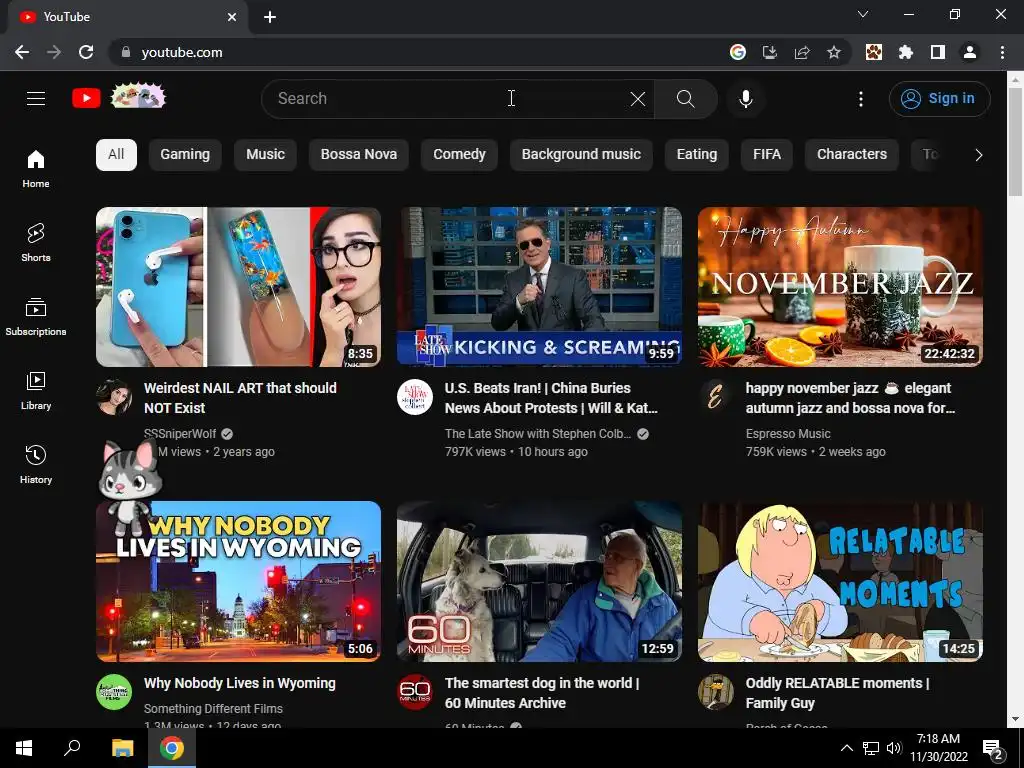Click 'The smartest dog in the world' title
Image resolution: width=1024 pixels, height=768 pixels.
click(542, 693)
